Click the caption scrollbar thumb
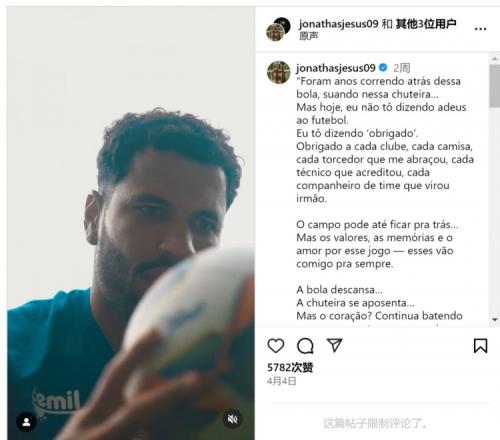This screenshot has height=440, width=500. (x=495, y=85)
